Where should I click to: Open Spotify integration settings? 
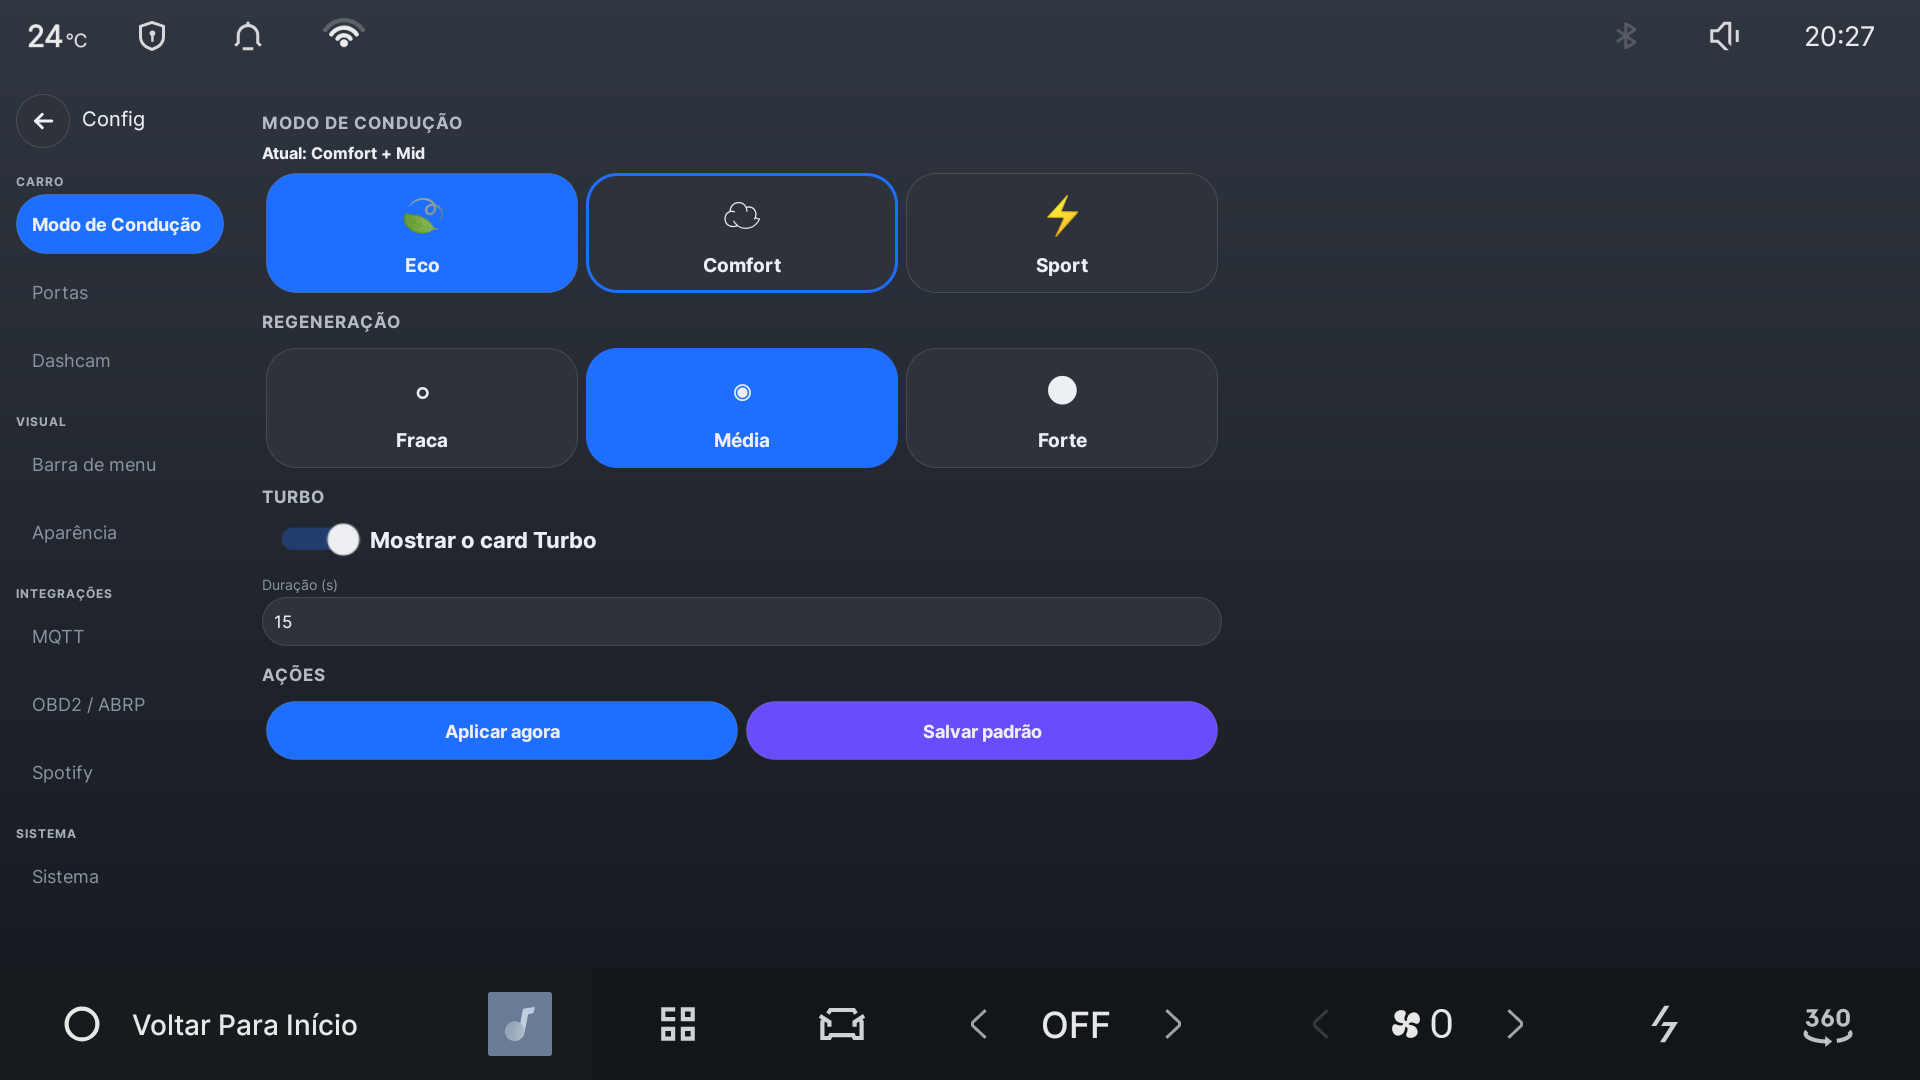click(62, 773)
